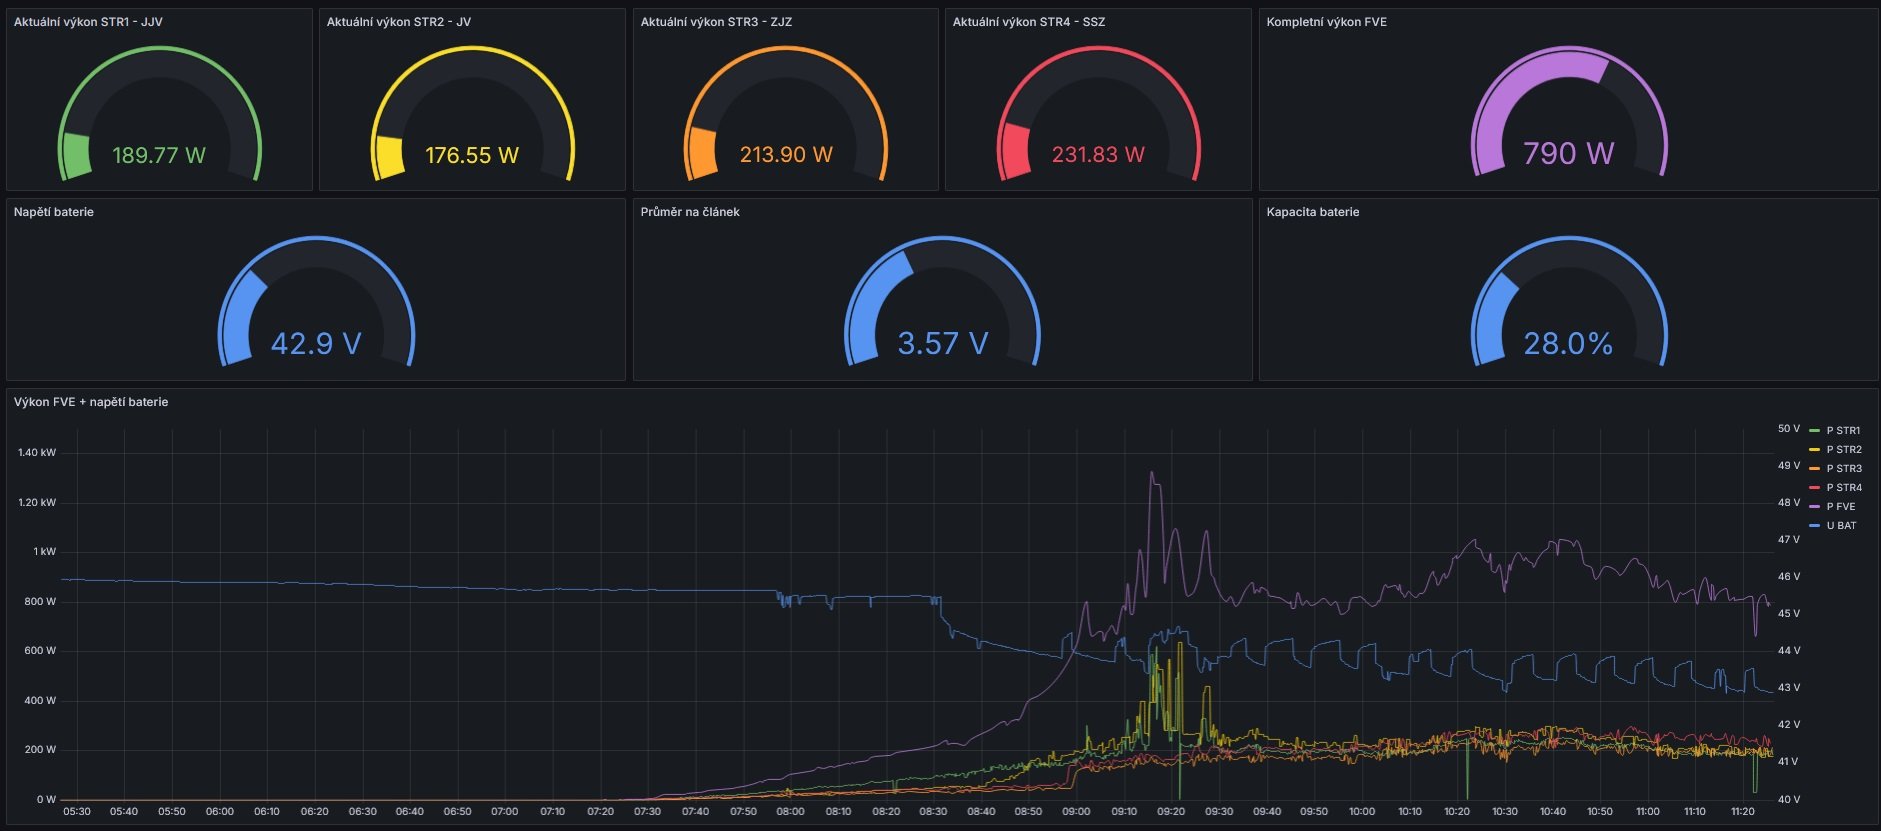Click the Aktuální výkon STR4 - SSZ title
Image resolution: width=1881 pixels, height=831 pixels.
(x=1029, y=22)
